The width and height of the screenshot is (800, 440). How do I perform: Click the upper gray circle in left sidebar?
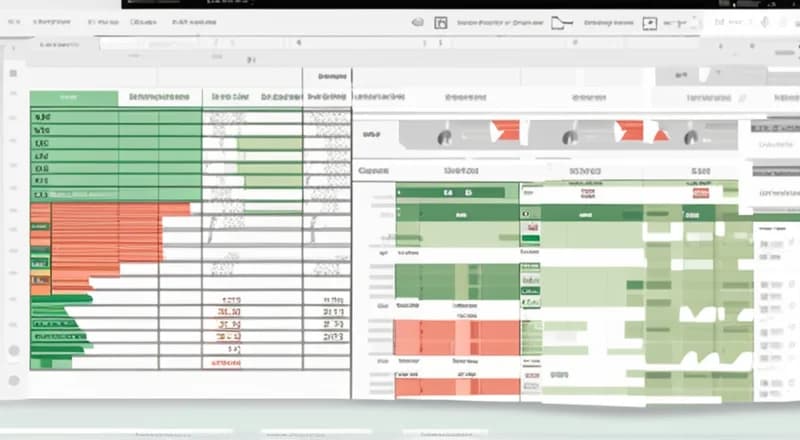pyautogui.click(x=14, y=350)
